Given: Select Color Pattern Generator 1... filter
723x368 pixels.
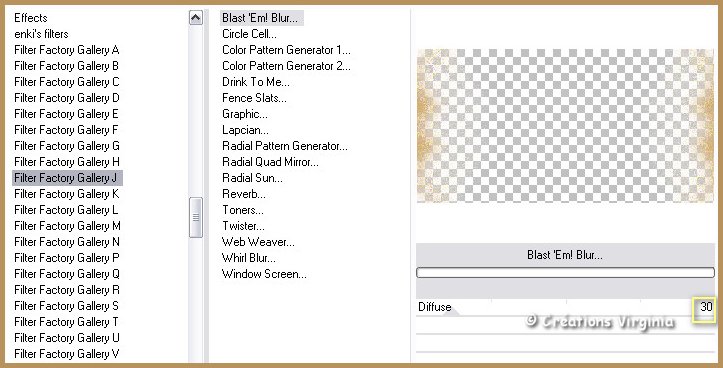Looking at the screenshot, I should pyautogui.click(x=286, y=50).
